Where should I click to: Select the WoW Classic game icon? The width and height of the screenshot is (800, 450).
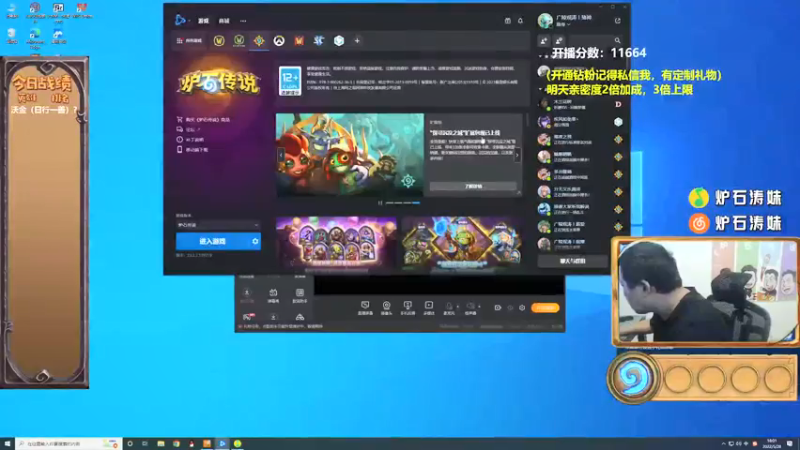239,41
